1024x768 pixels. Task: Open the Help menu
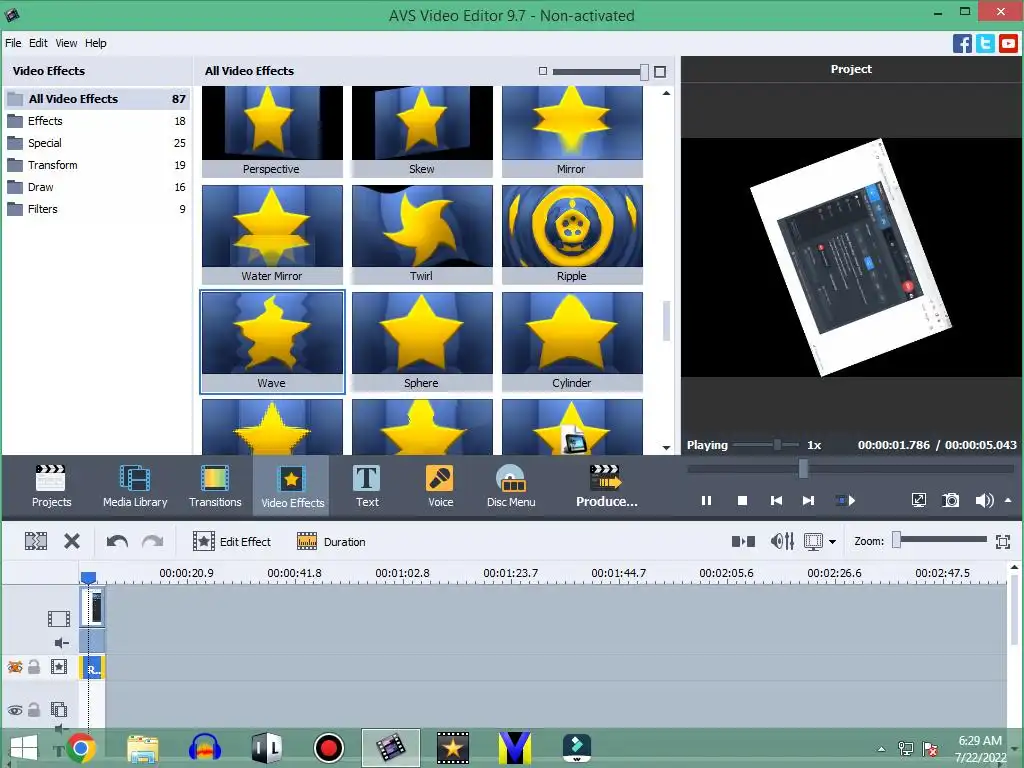point(95,43)
